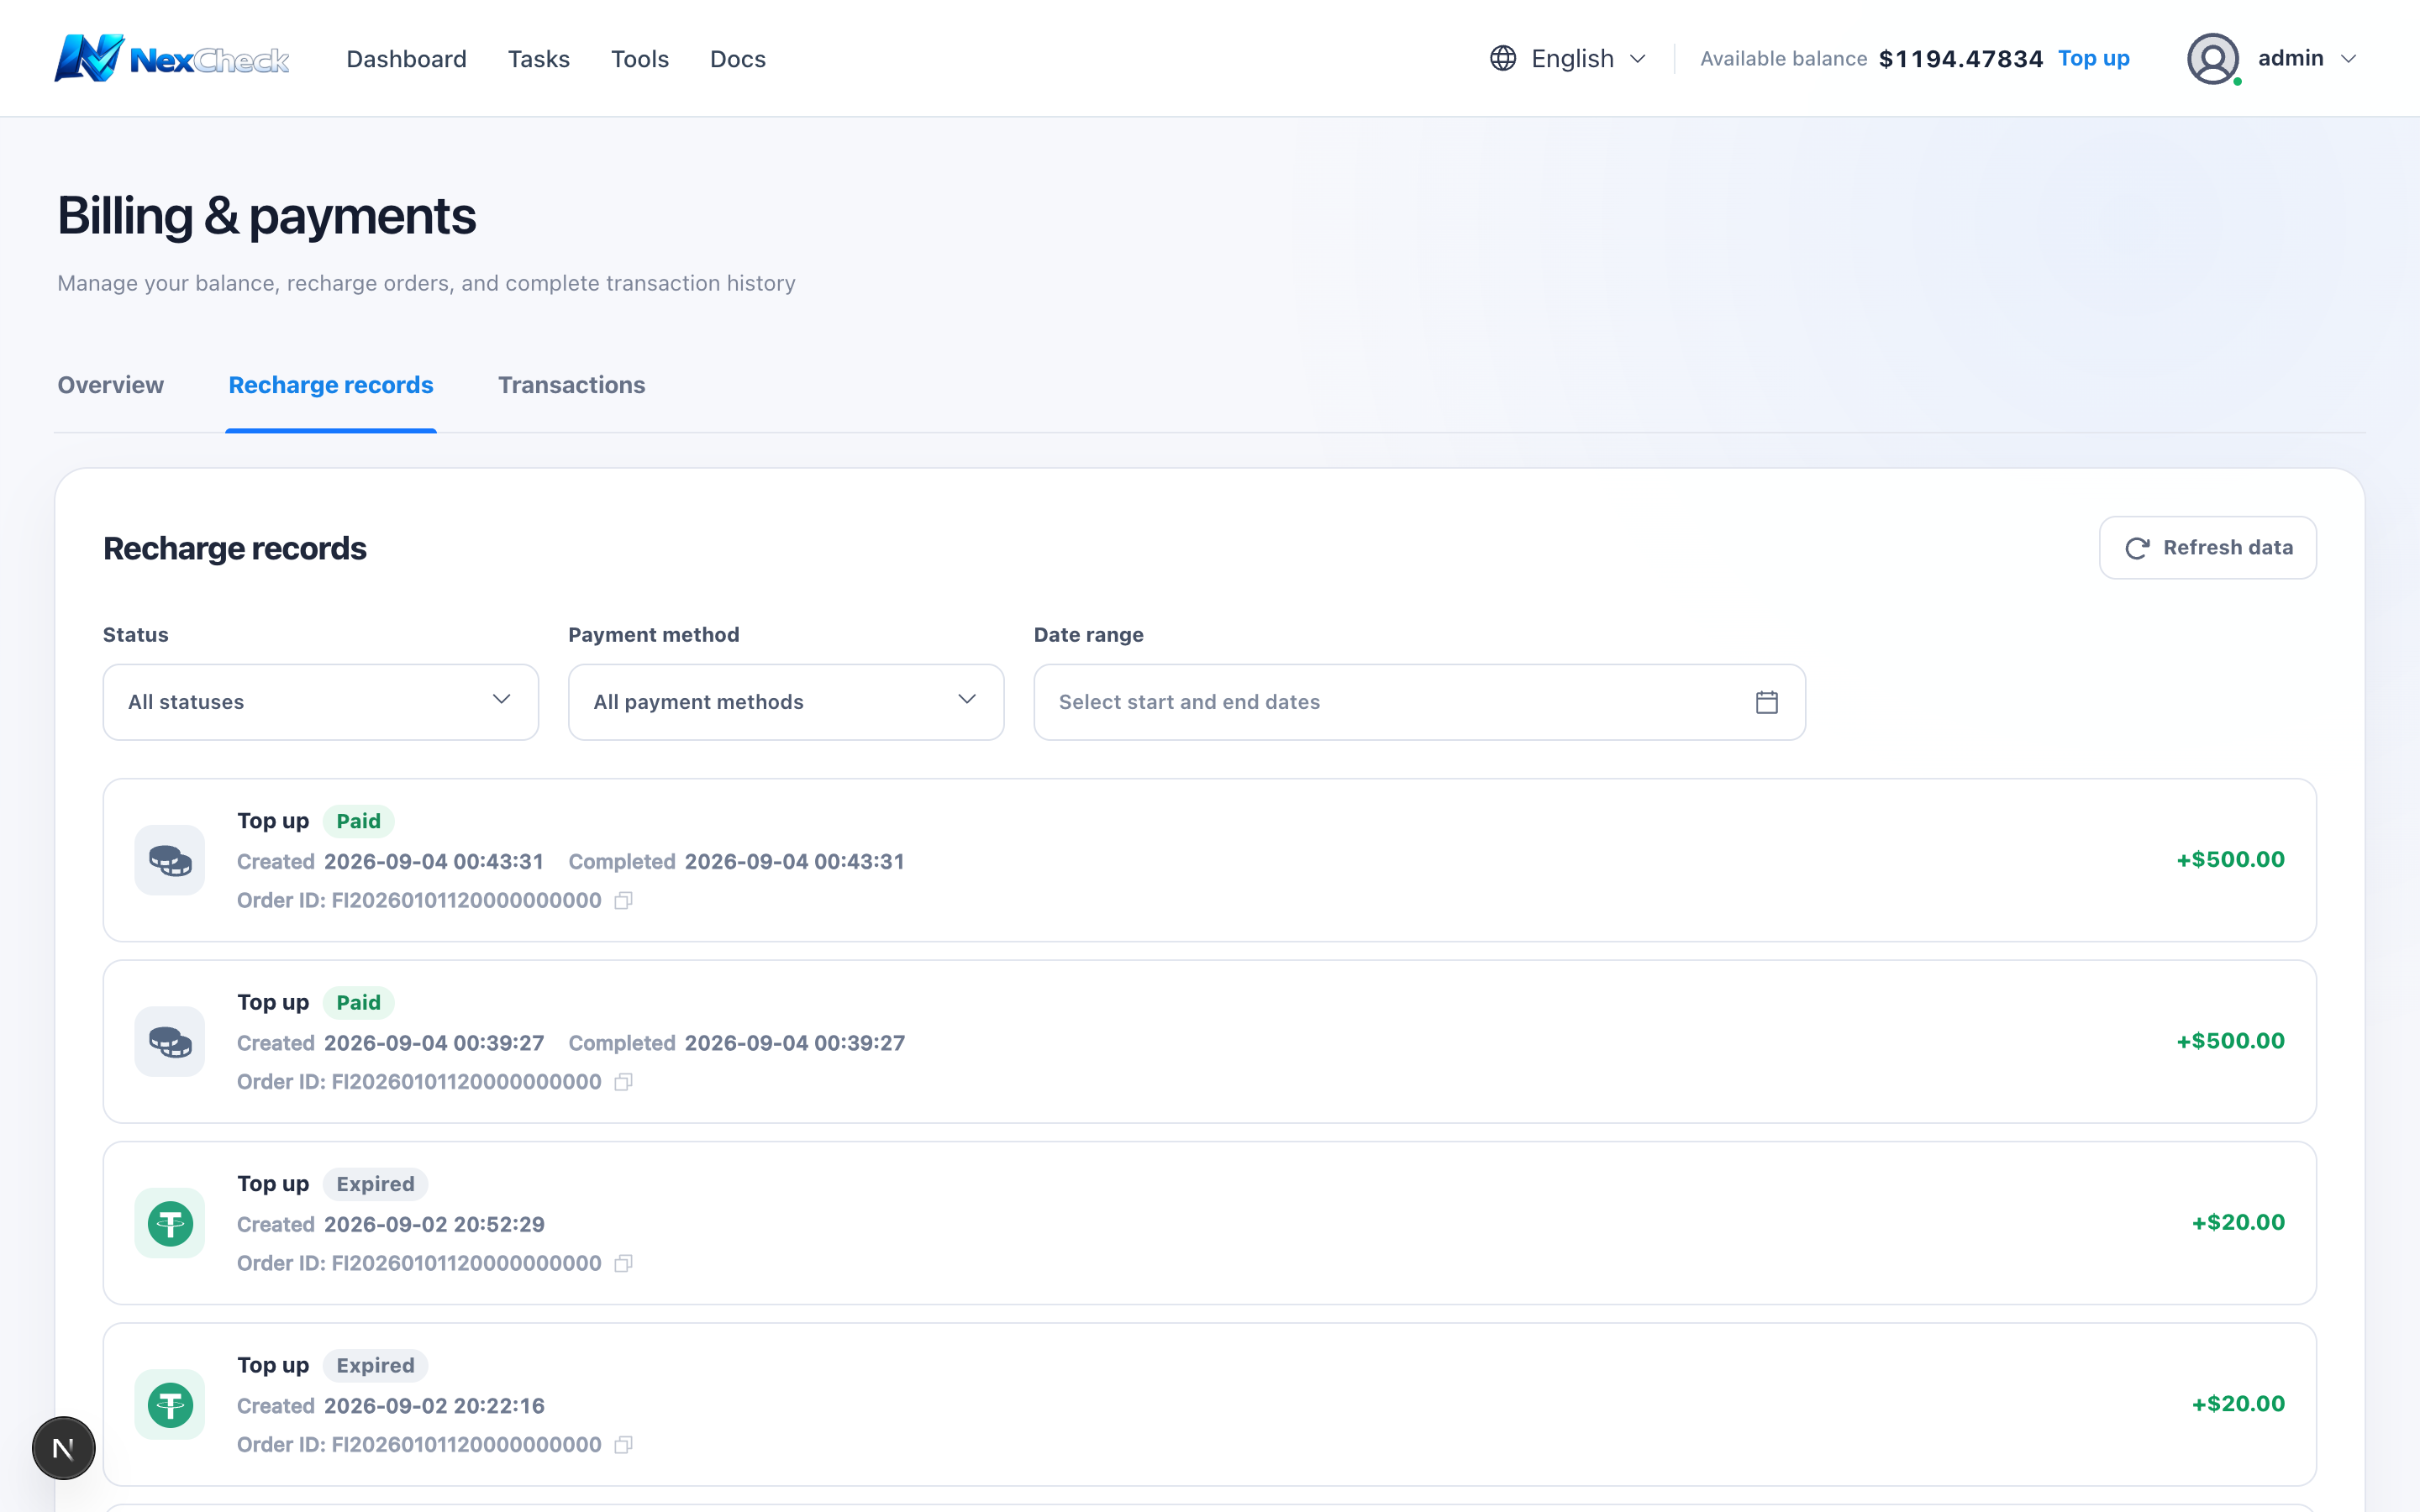Click the Status filter label
The height and width of the screenshot is (1512, 2420).
coord(136,635)
